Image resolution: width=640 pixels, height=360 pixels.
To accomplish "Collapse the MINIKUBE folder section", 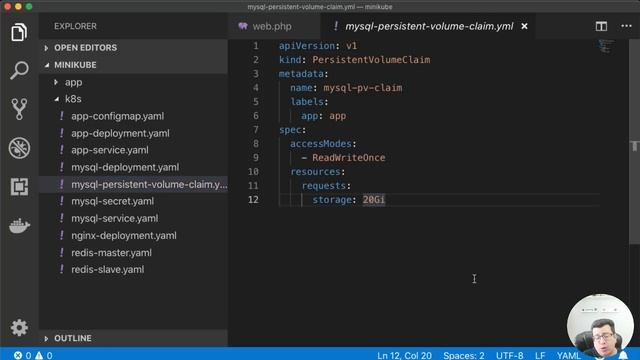I will [x=133, y=65].
